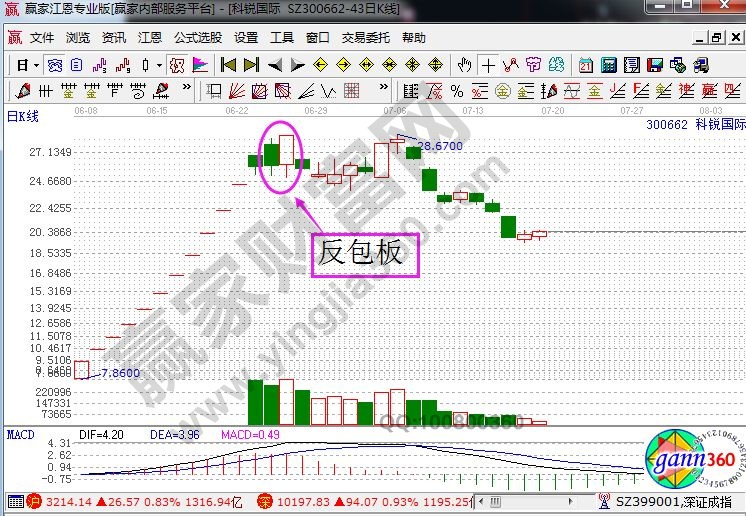The image size is (746, 516).
Task: Open the 交易委托 menu
Action: point(366,38)
